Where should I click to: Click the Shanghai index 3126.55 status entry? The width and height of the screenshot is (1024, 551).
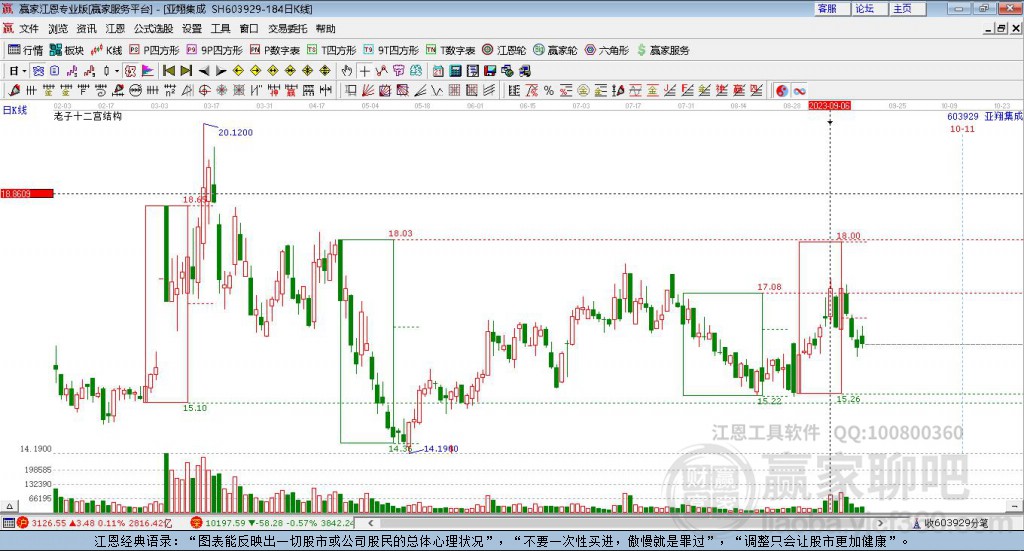(x=96, y=522)
